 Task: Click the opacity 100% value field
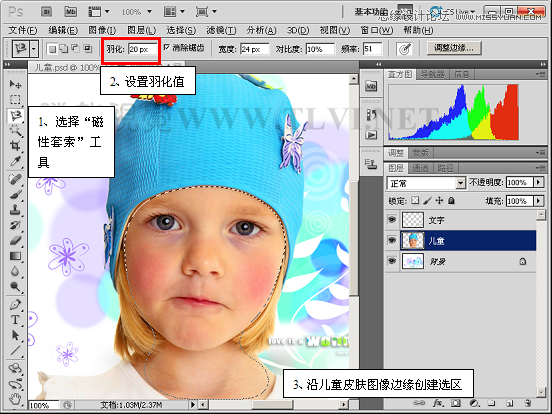click(x=520, y=182)
